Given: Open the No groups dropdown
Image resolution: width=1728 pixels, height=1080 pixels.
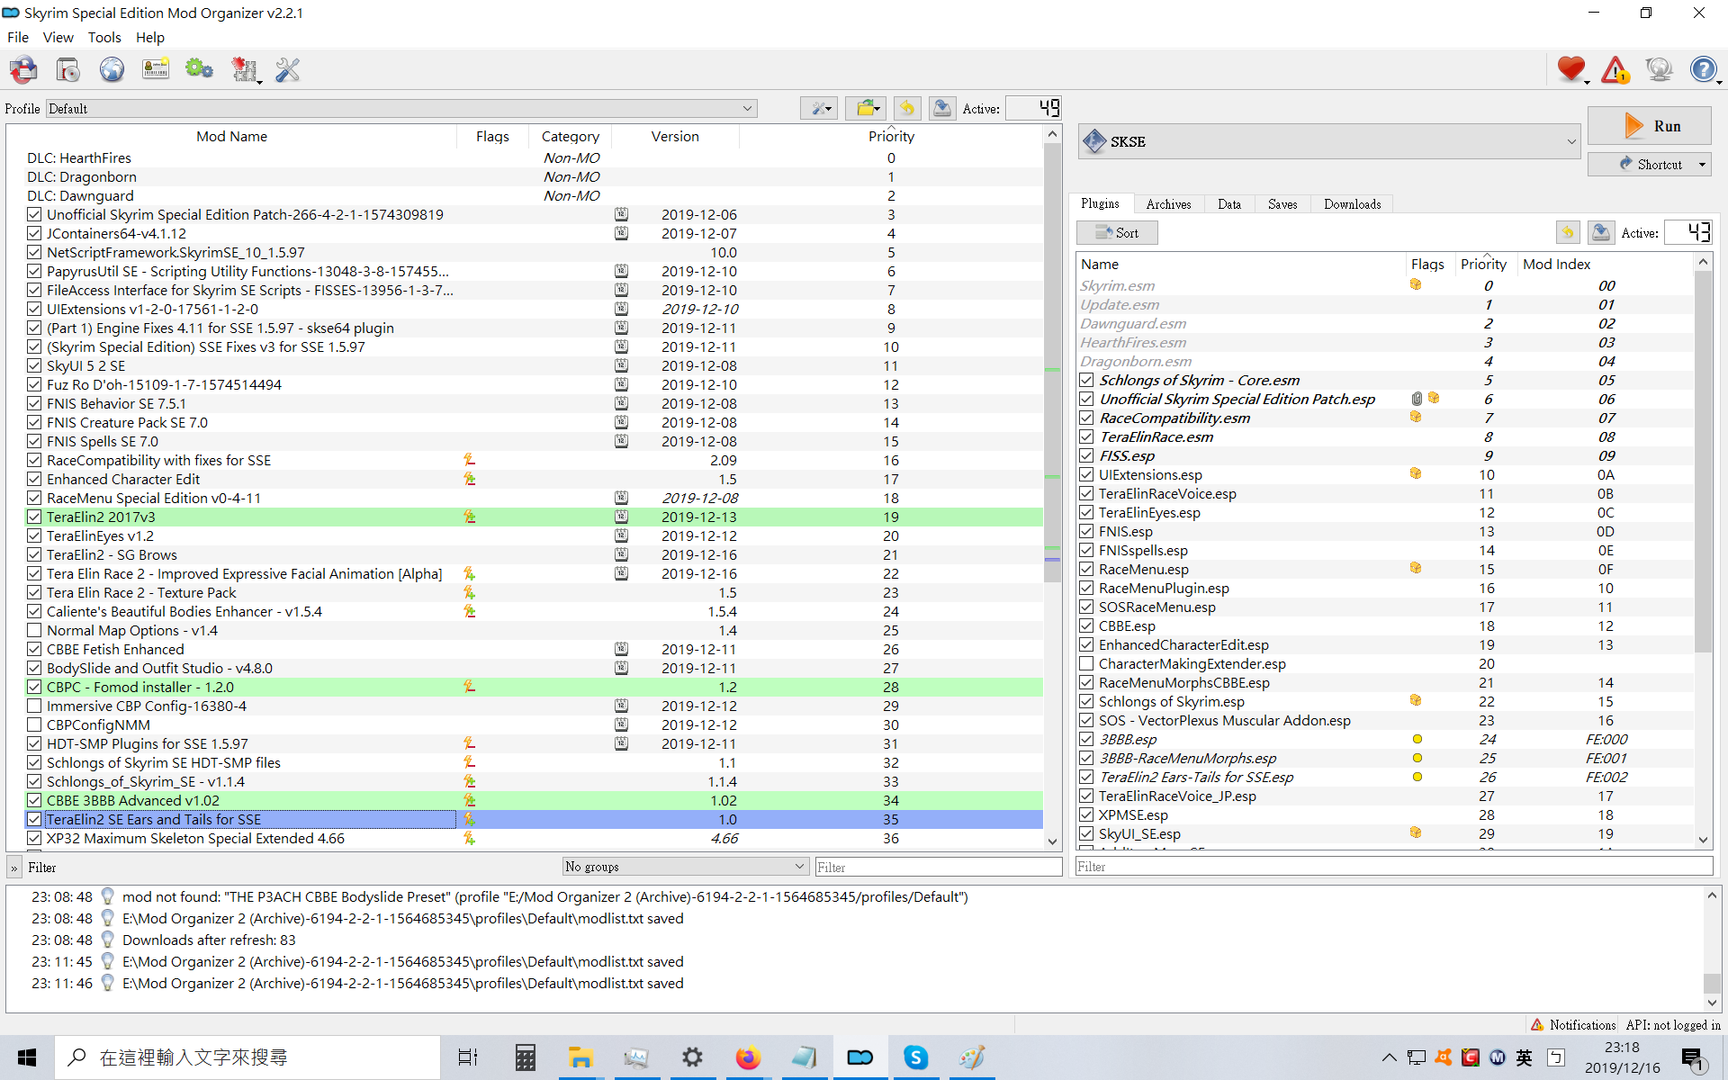Looking at the screenshot, I should point(684,866).
